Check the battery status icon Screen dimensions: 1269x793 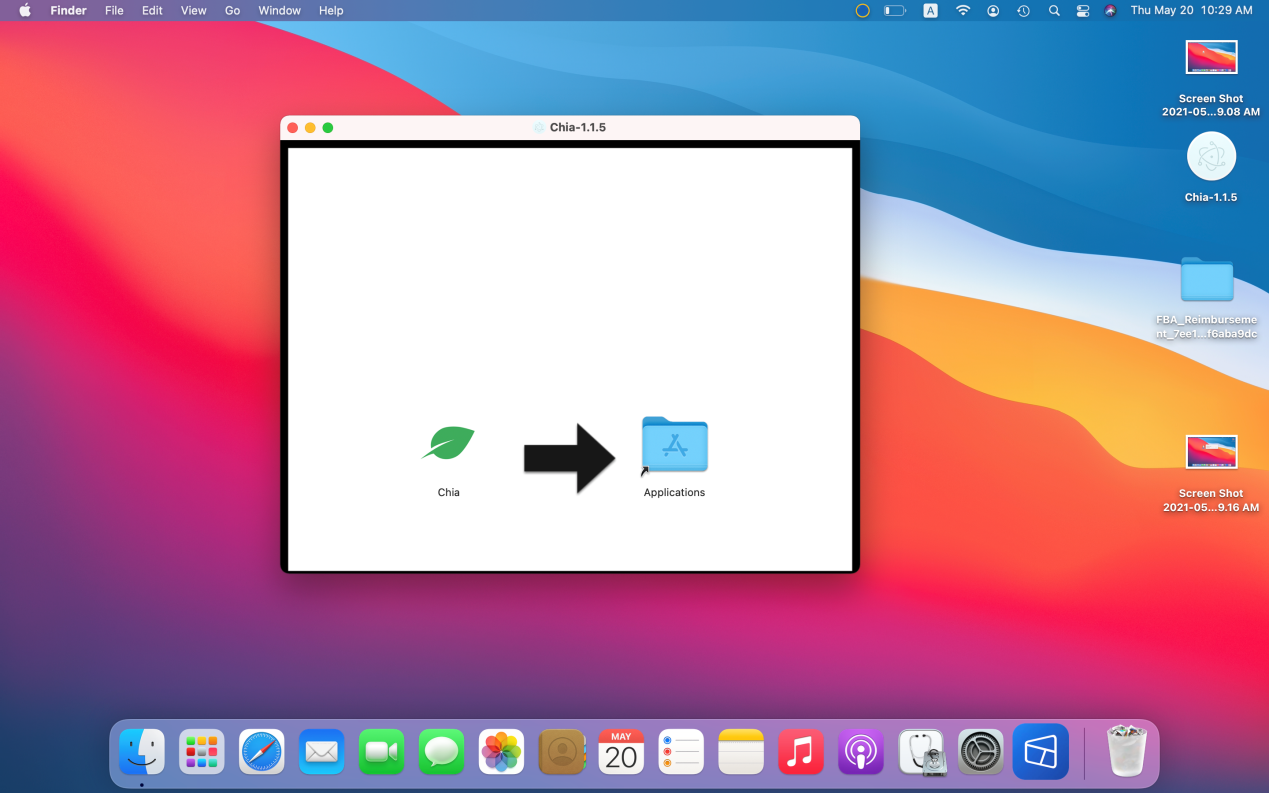tap(895, 10)
